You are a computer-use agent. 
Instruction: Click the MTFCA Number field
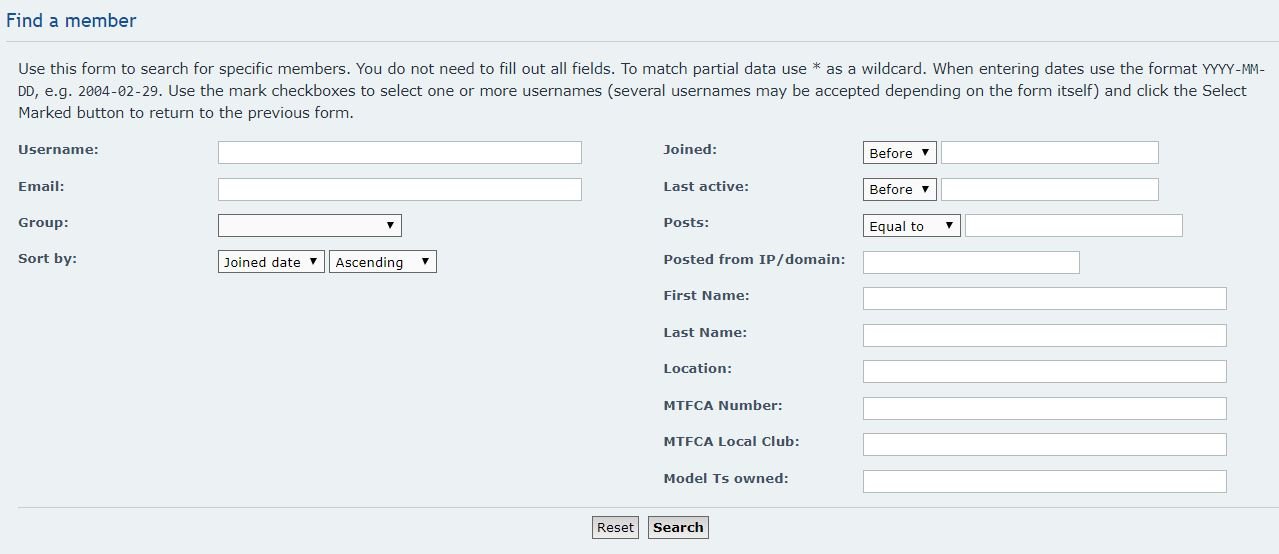pyautogui.click(x=1044, y=408)
